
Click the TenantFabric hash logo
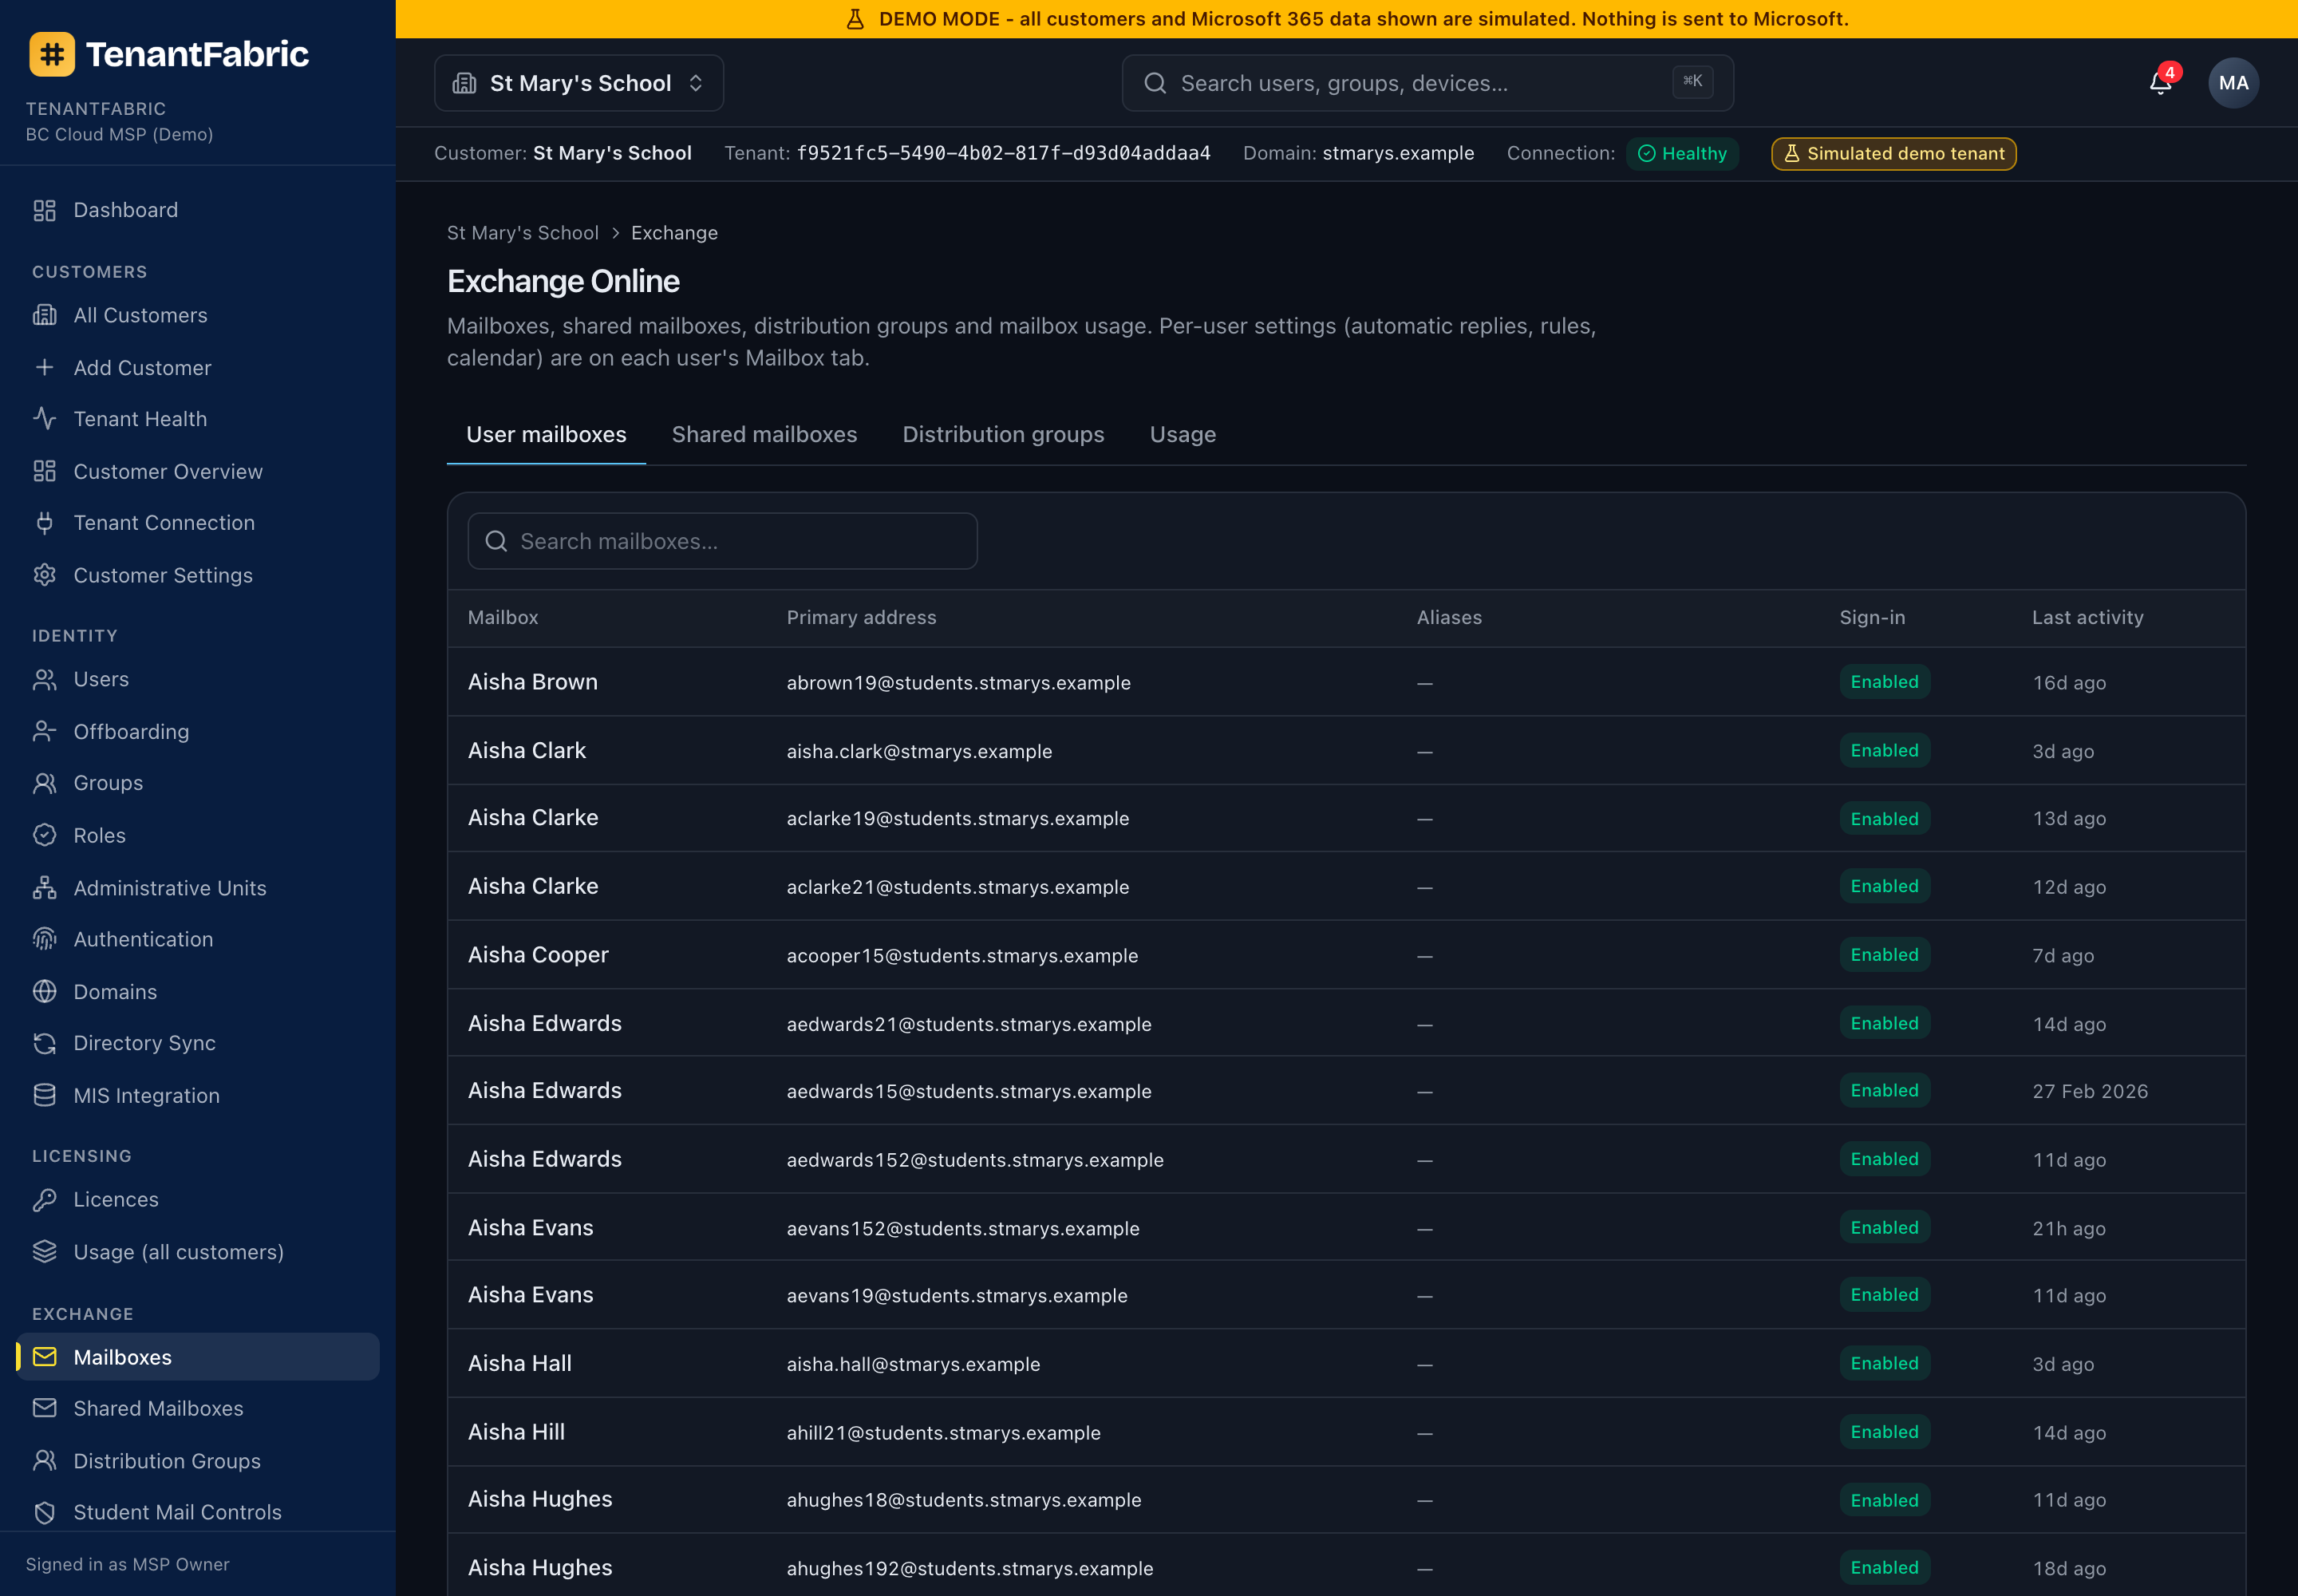(52, 54)
